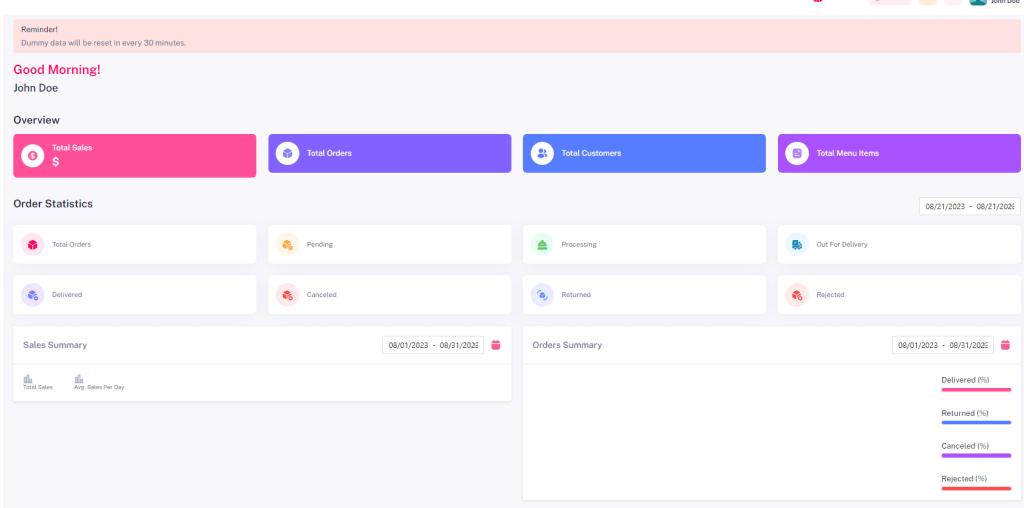1024x508 pixels.
Task: Click the bar chart icon above Avg. Sales Per Day
Action: [x=79, y=379]
